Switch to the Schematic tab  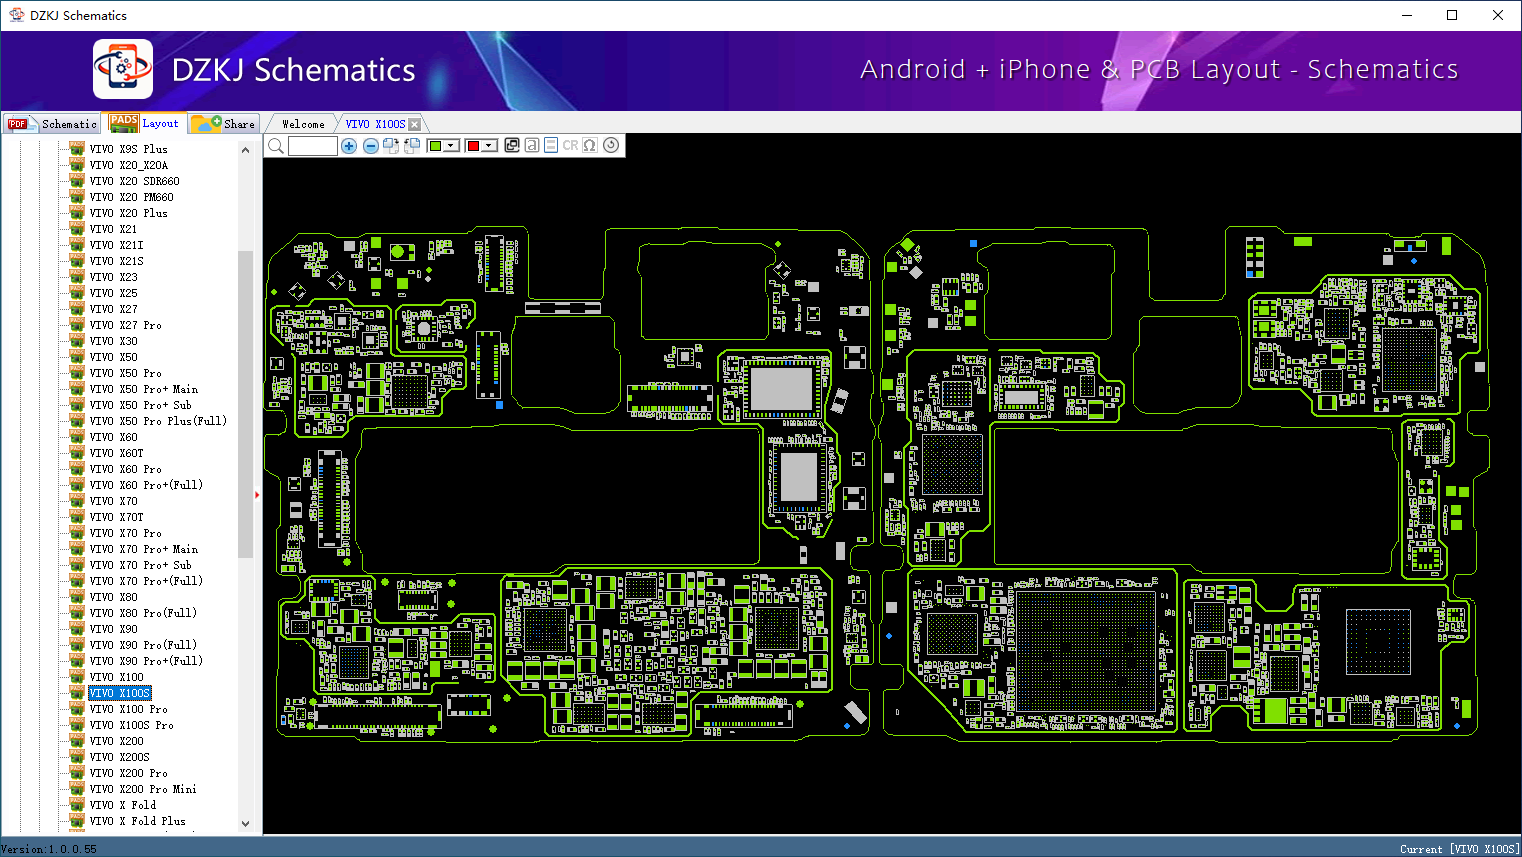[53, 124]
